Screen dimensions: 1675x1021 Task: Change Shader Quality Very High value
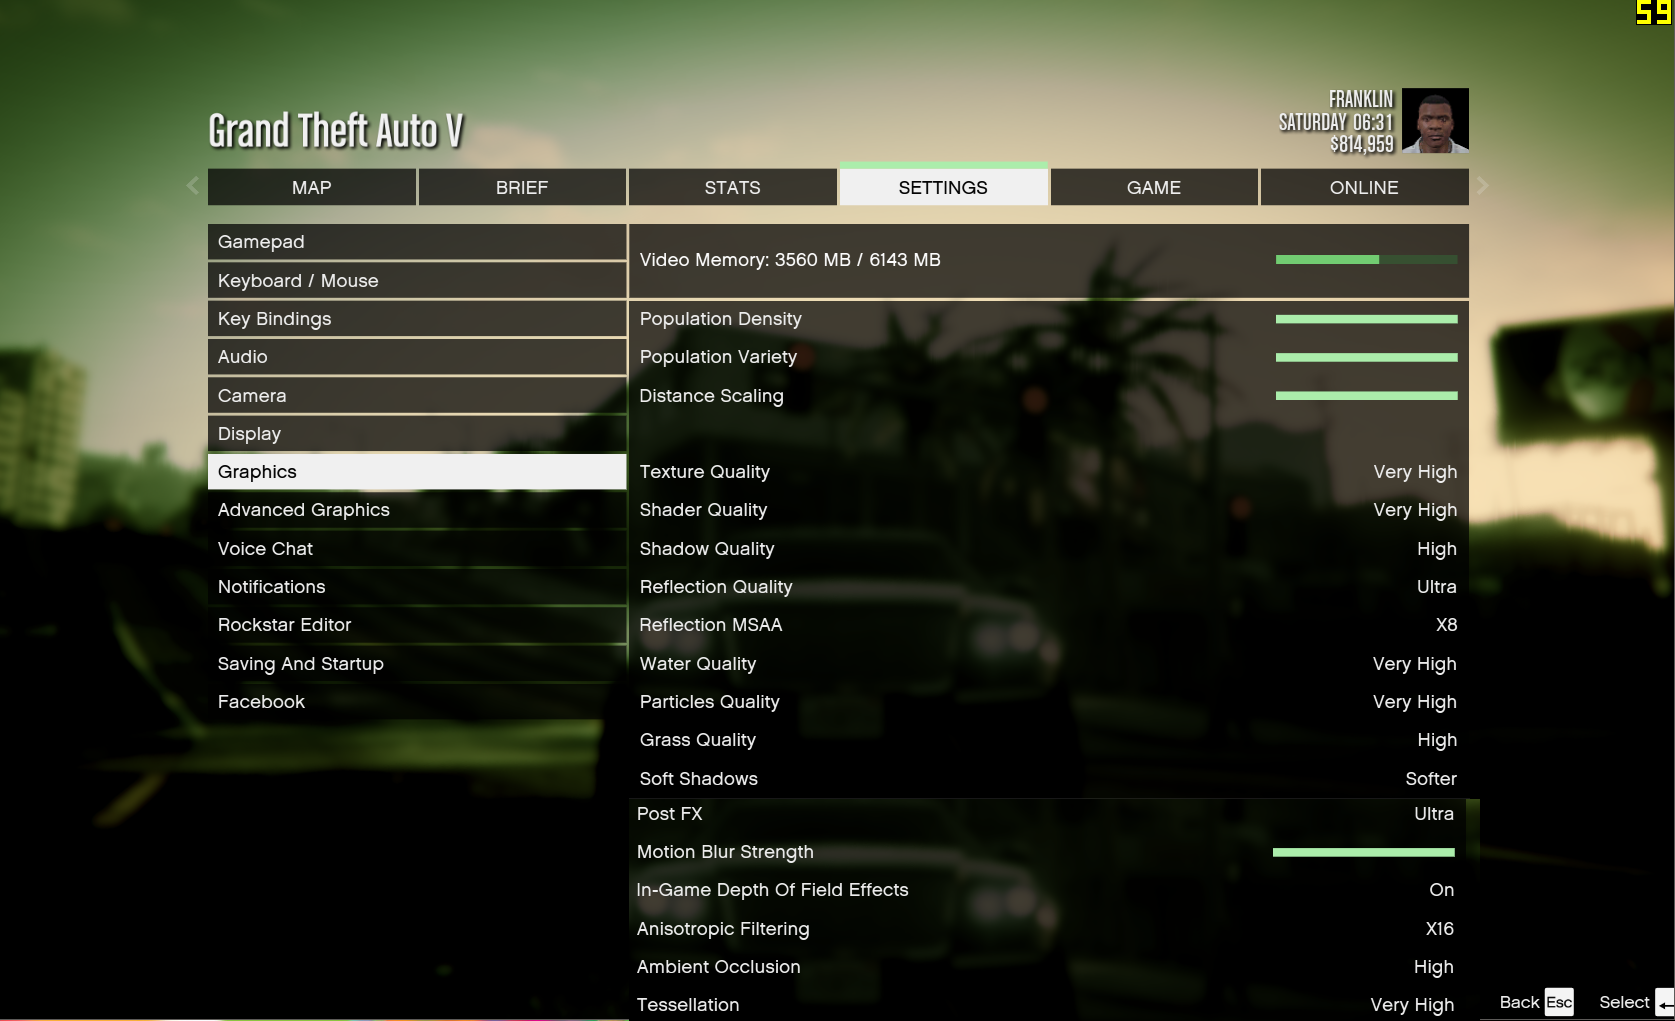click(1415, 510)
